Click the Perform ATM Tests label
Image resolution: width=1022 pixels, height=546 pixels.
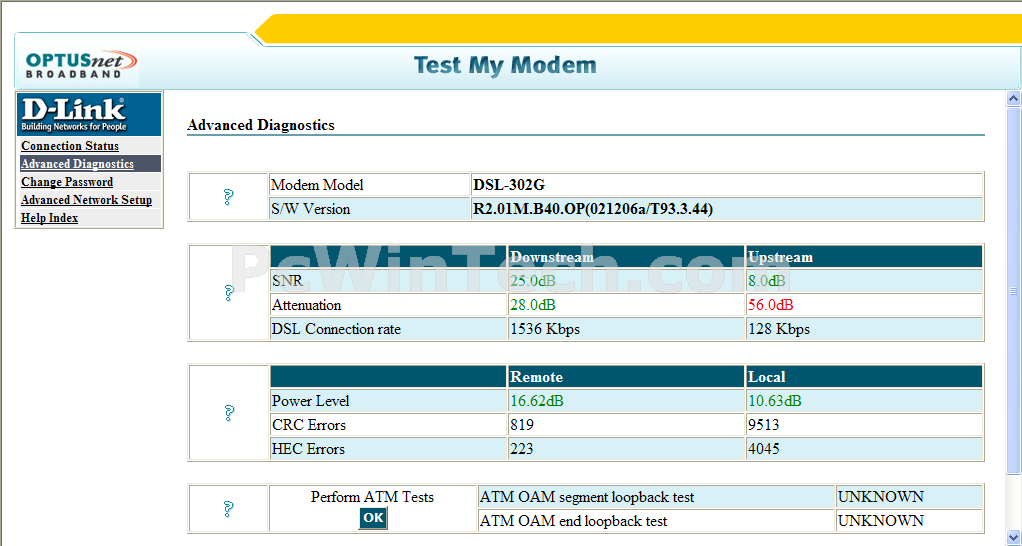[x=372, y=497]
